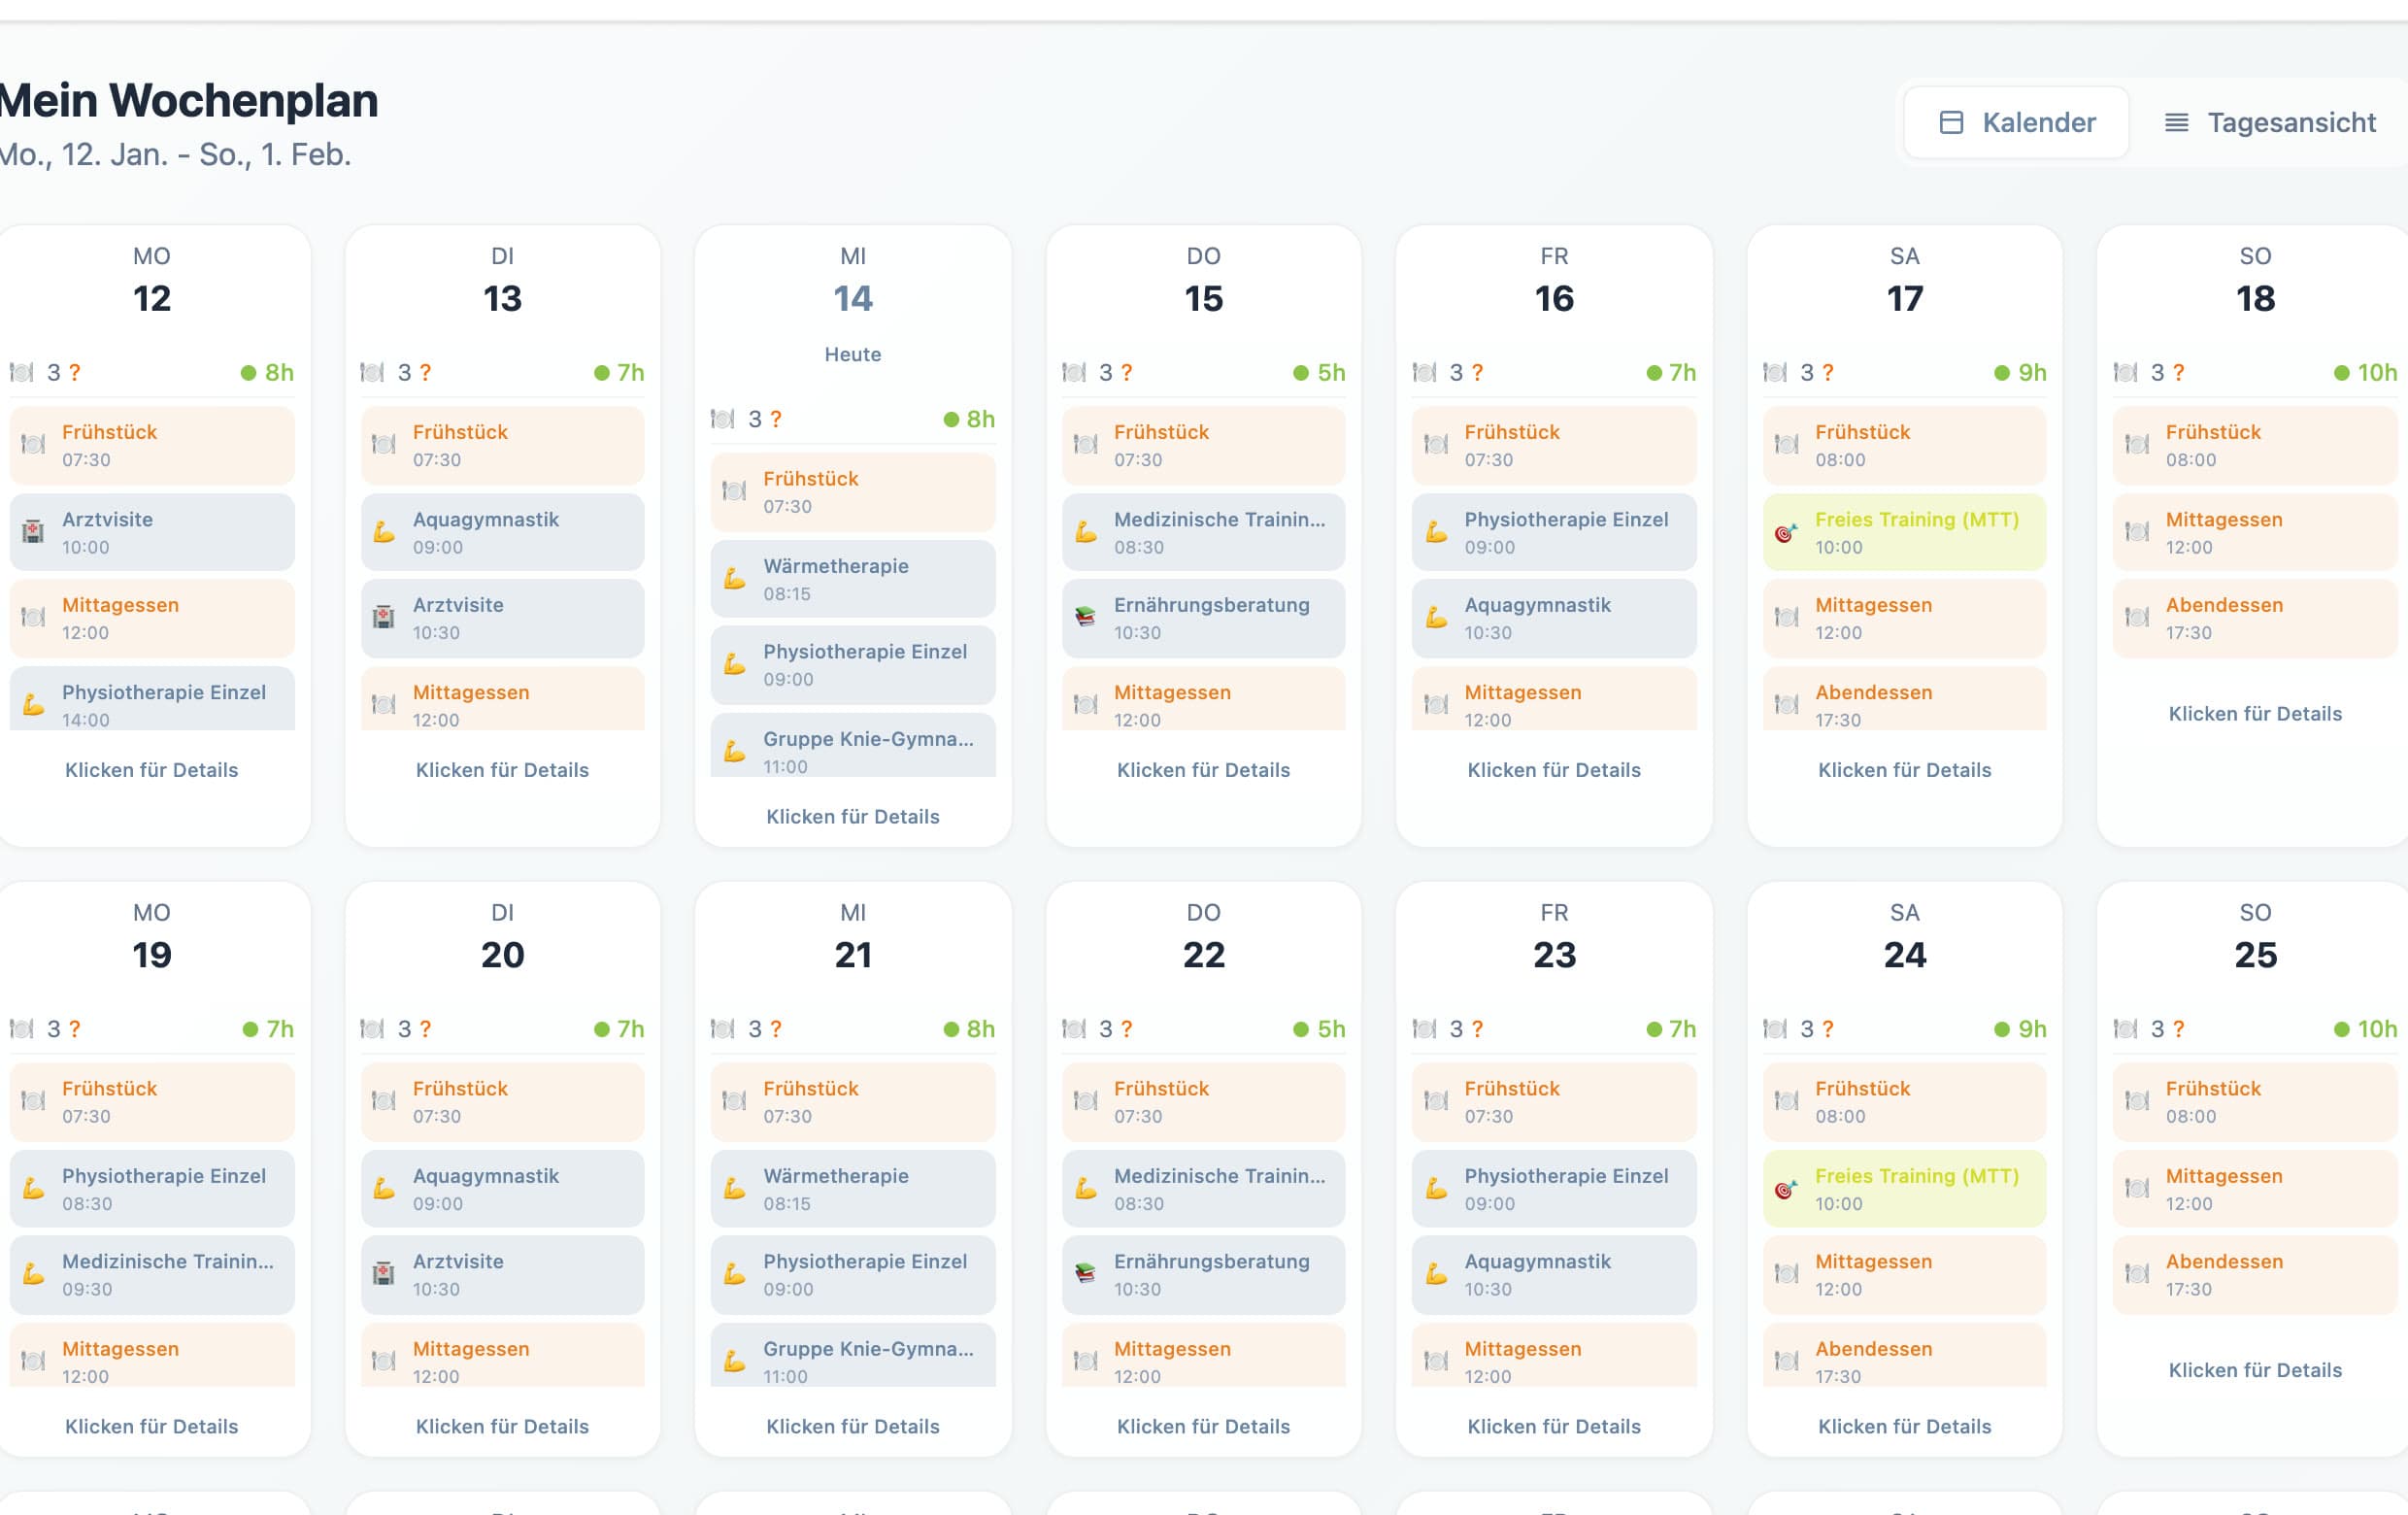This screenshot has height=1515, width=2408.
Task: Select the Mittagessen 12:00 entry on Sunday 18
Action: coord(2255,532)
